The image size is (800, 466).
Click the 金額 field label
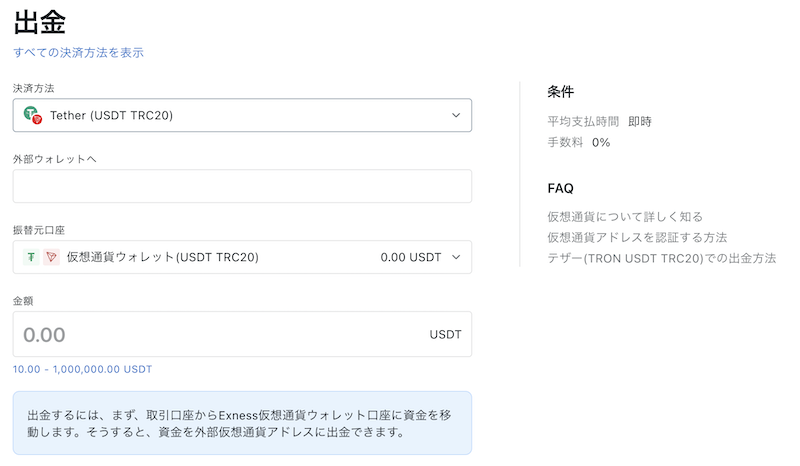23,301
